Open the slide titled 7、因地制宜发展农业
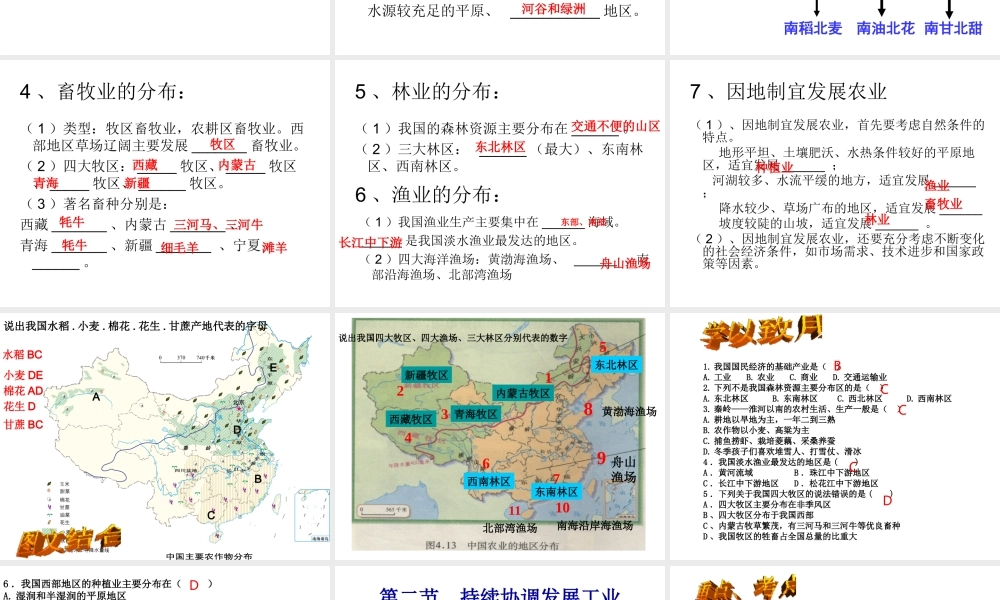Viewport: 1000px width, 600px height. click(x=835, y=183)
